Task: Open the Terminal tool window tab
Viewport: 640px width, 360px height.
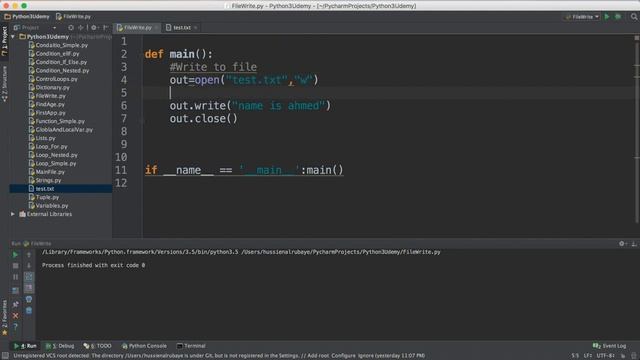Action: pos(191,346)
